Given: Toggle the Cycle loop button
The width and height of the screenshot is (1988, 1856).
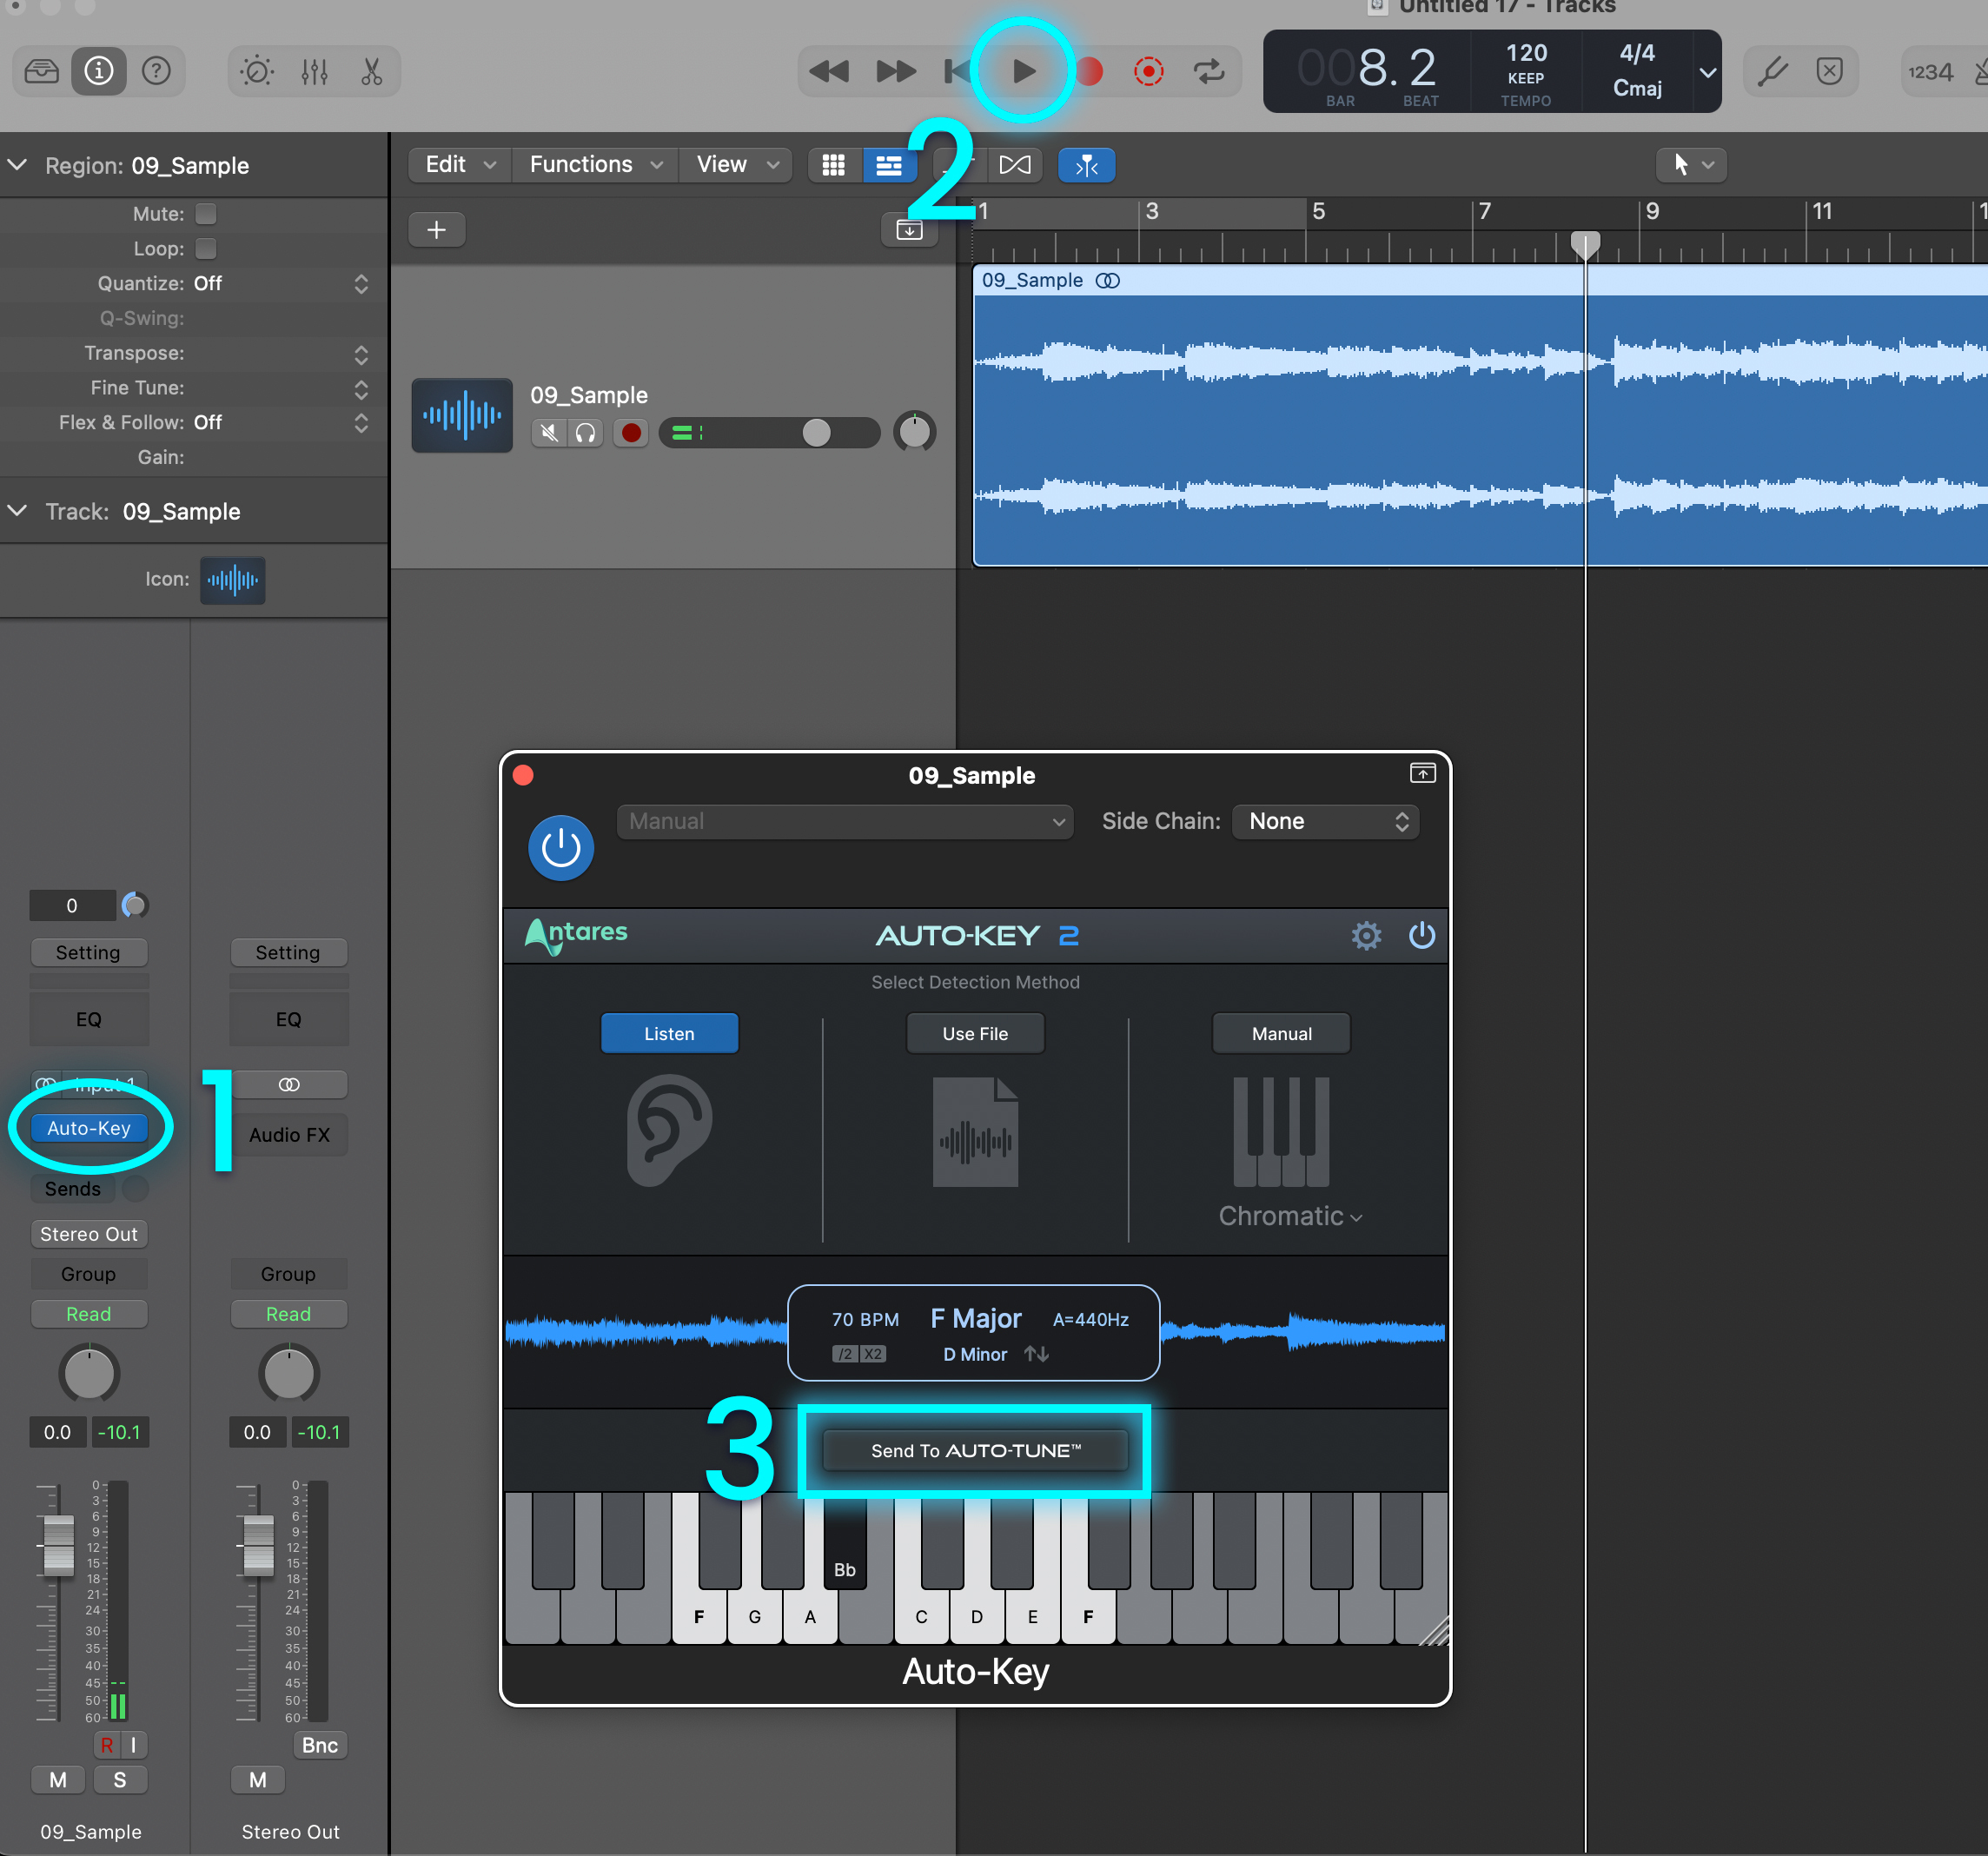Looking at the screenshot, I should tap(1208, 71).
